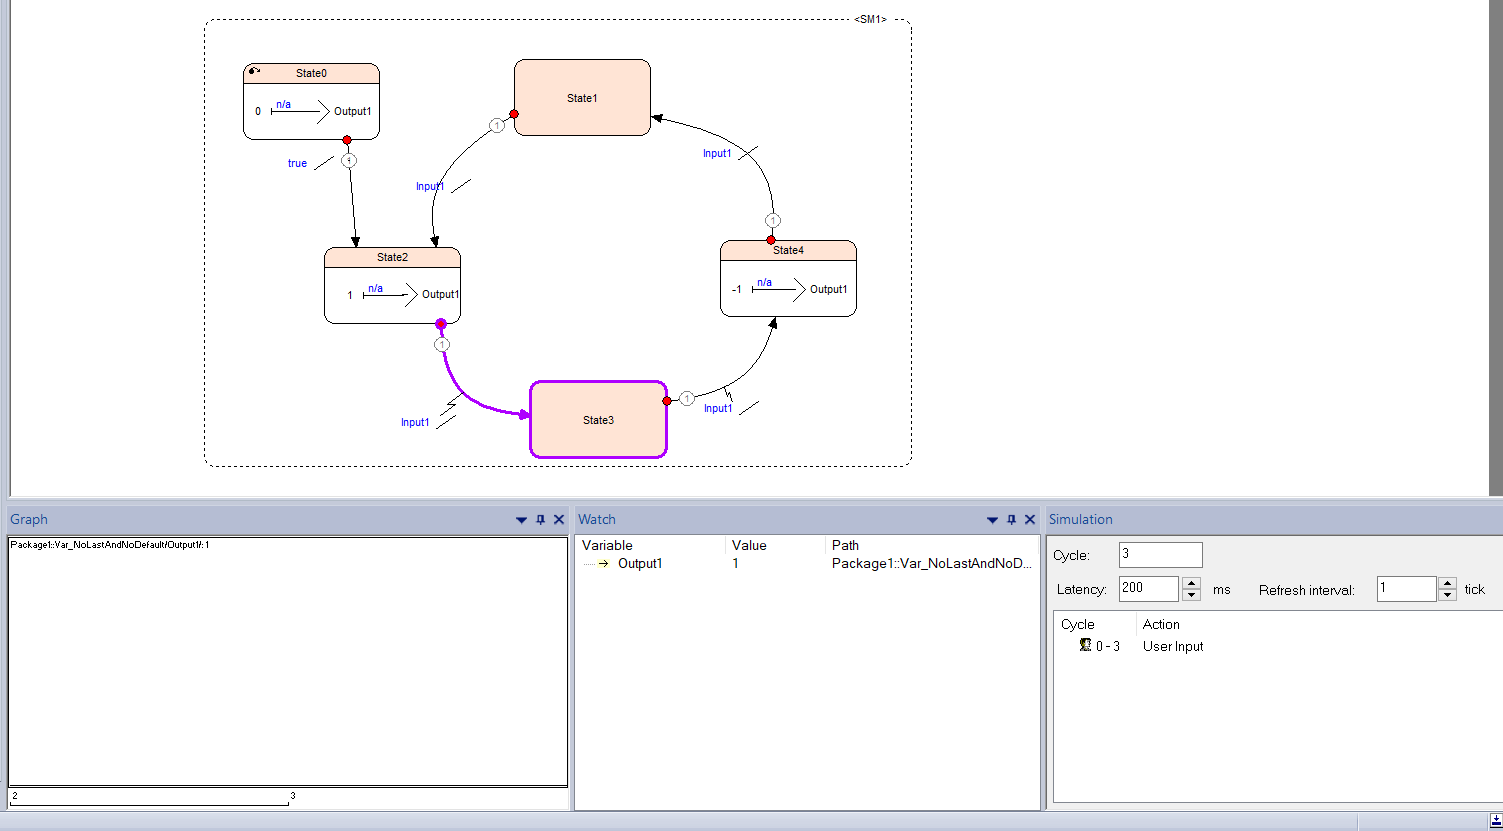Click the constant -1 in State4
The height and width of the screenshot is (831, 1503).
click(x=737, y=289)
